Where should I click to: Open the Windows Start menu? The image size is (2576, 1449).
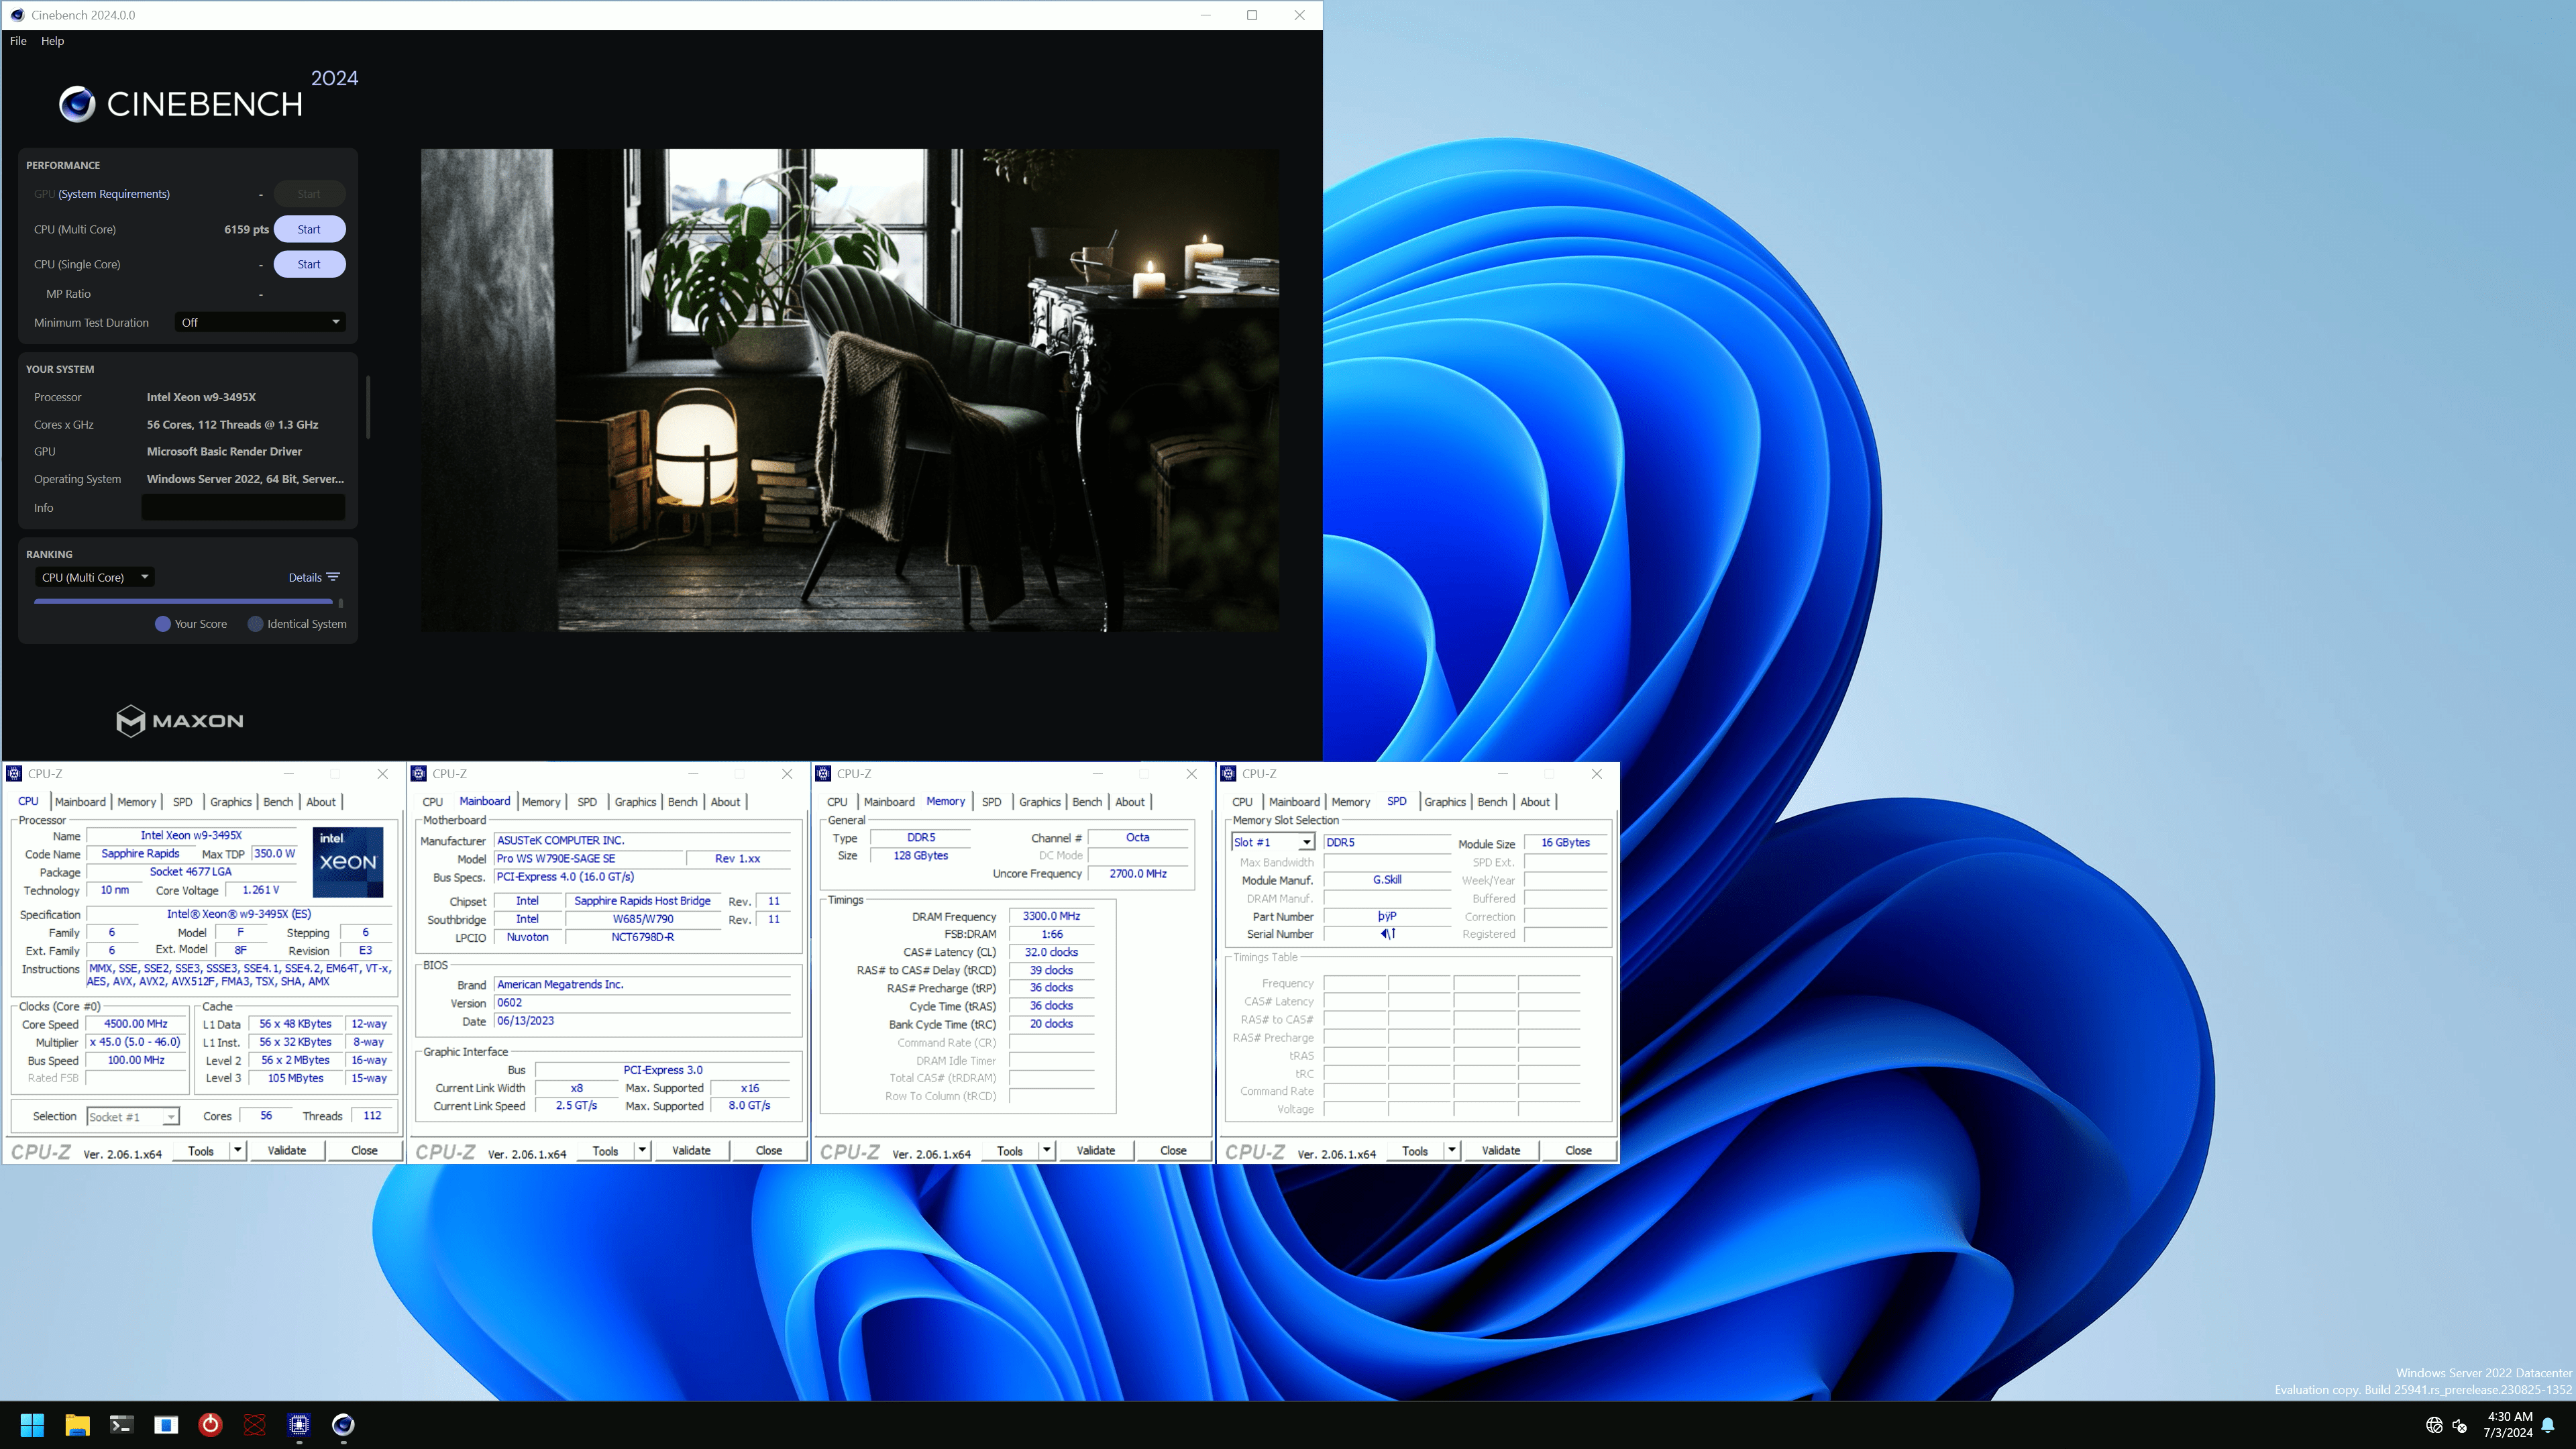[x=32, y=1424]
